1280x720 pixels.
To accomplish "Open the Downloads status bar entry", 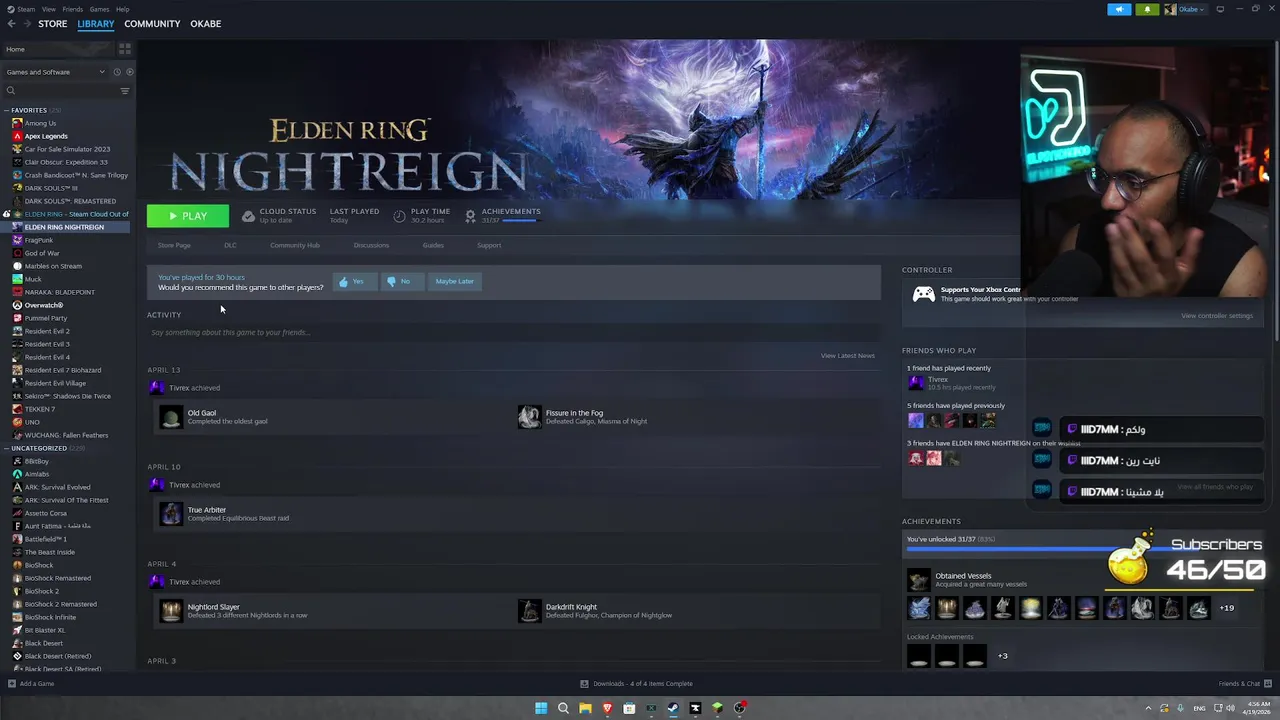I will [637, 684].
